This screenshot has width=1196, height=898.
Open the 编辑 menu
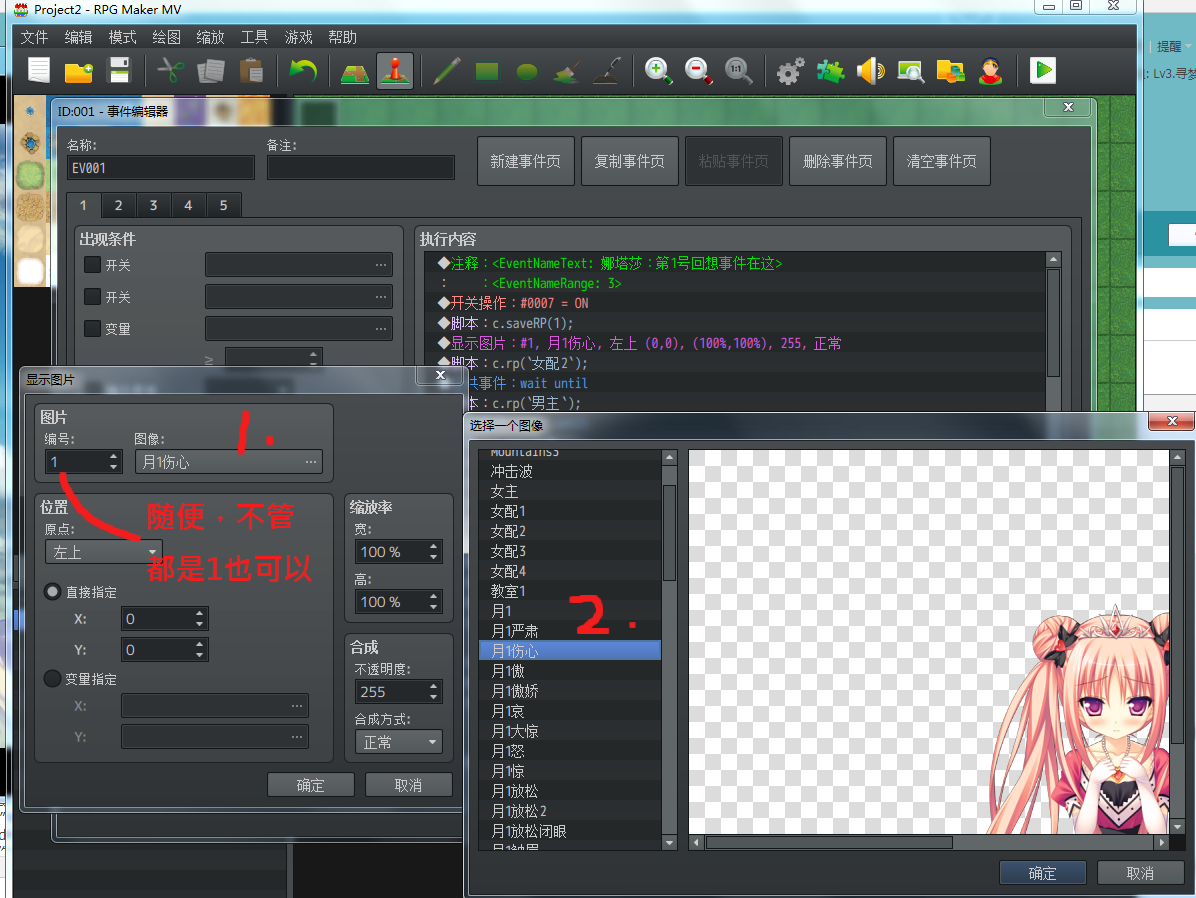(78, 37)
